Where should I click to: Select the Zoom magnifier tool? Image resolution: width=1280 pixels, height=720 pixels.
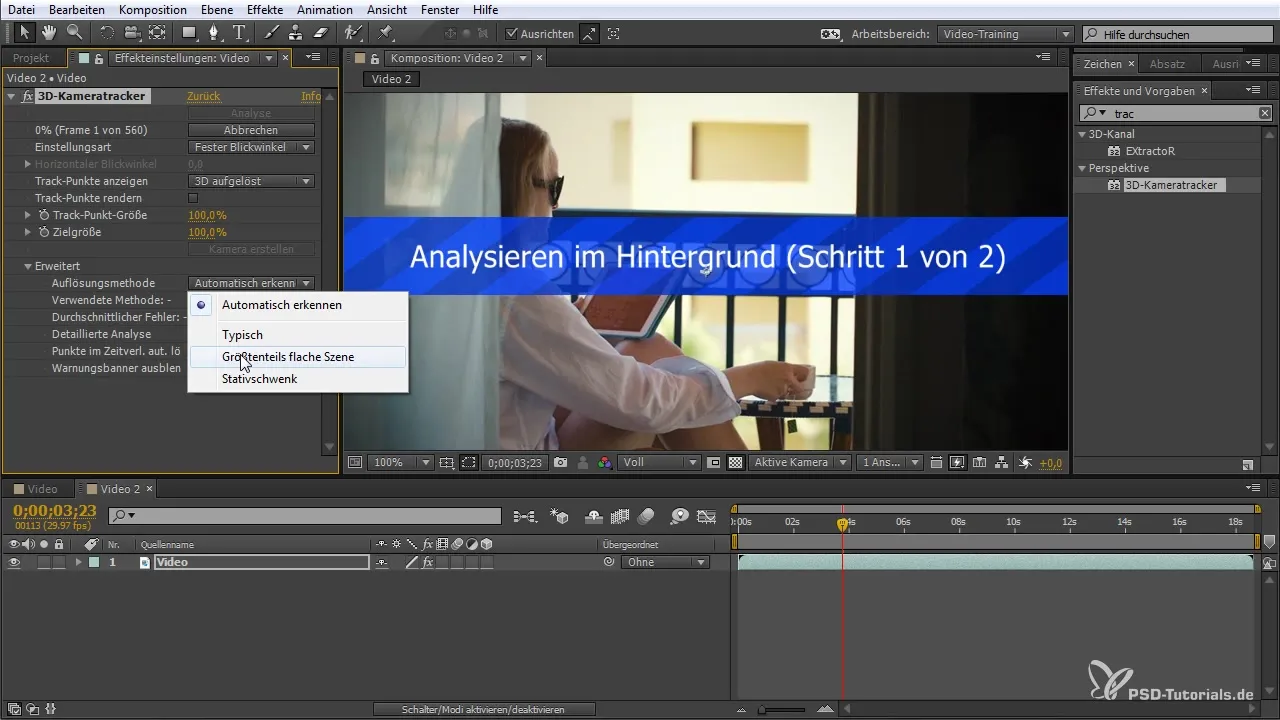coord(74,33)
